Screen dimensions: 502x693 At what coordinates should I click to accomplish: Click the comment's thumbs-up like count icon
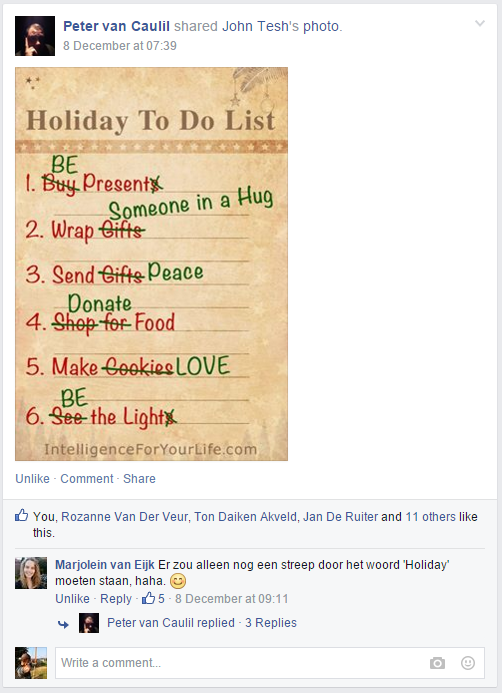tap(148, 598)
